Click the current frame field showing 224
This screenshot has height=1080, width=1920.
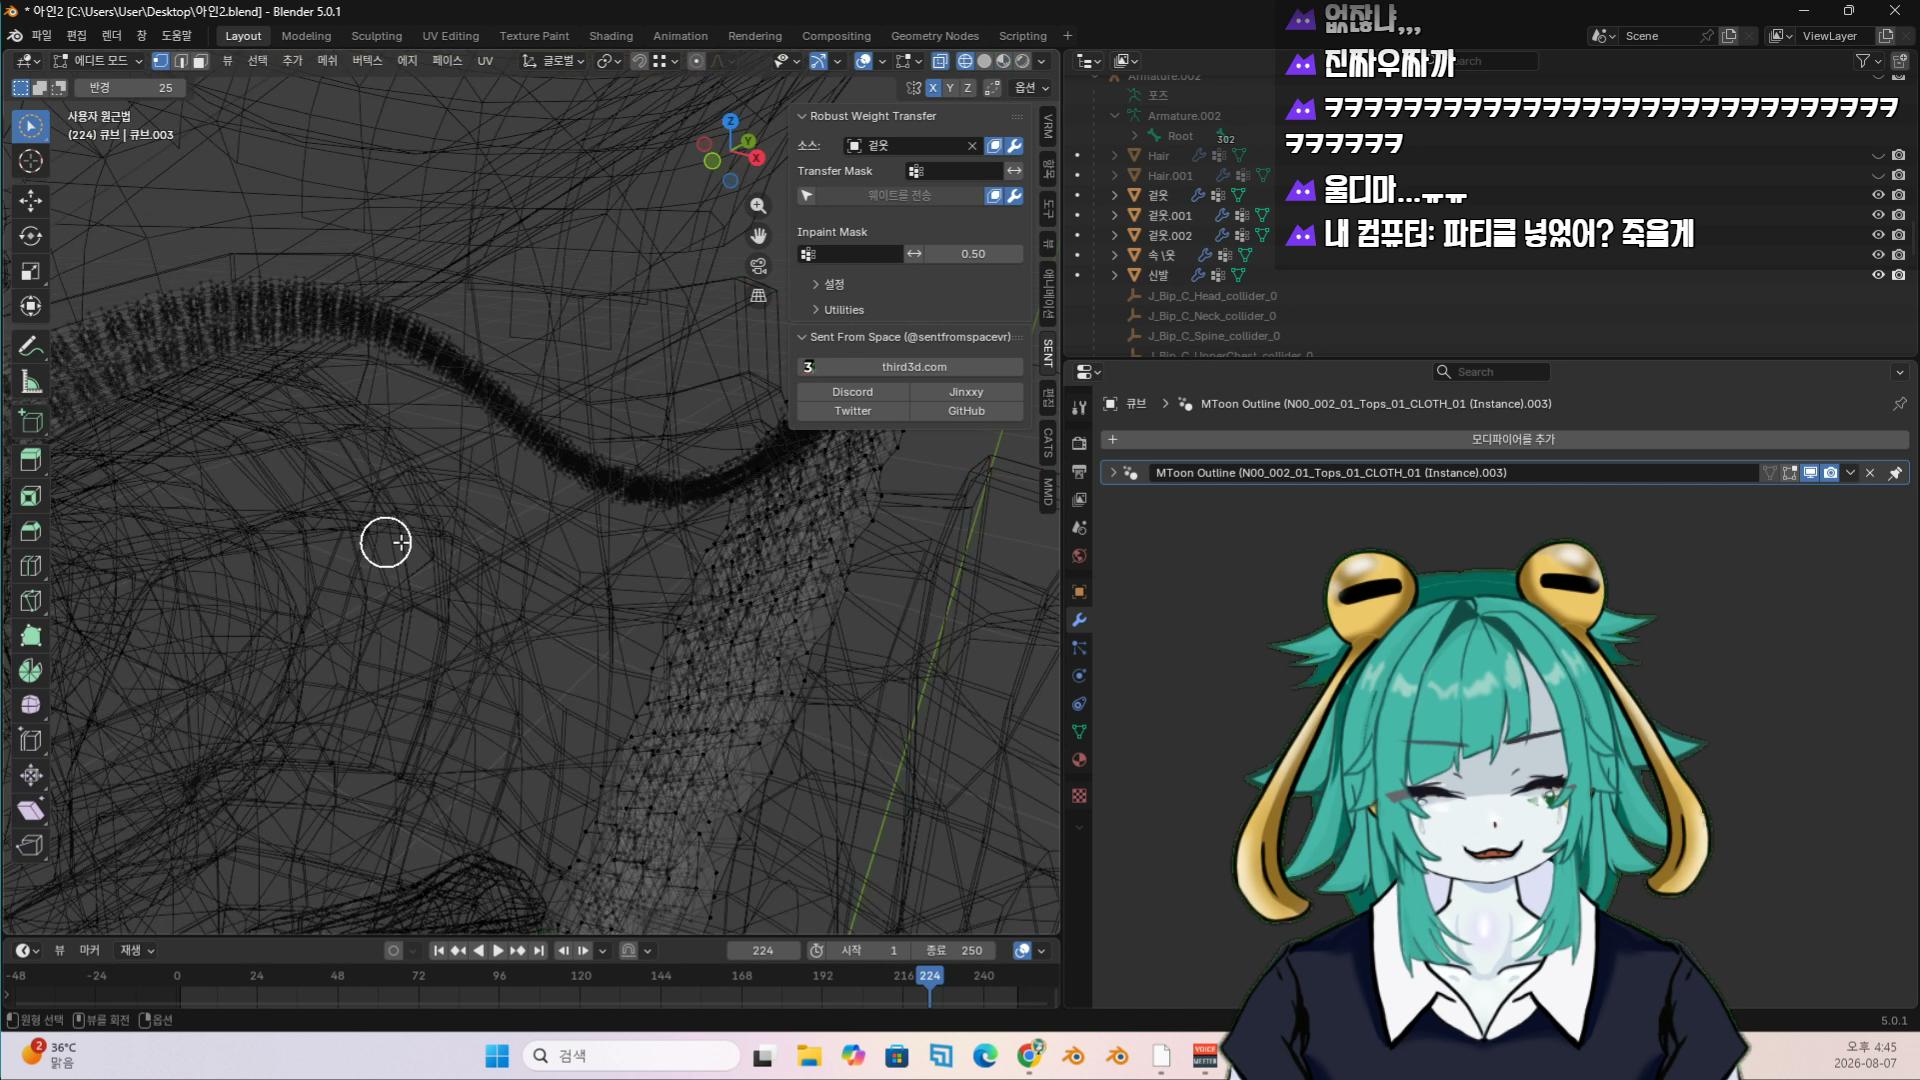(763, 951)
